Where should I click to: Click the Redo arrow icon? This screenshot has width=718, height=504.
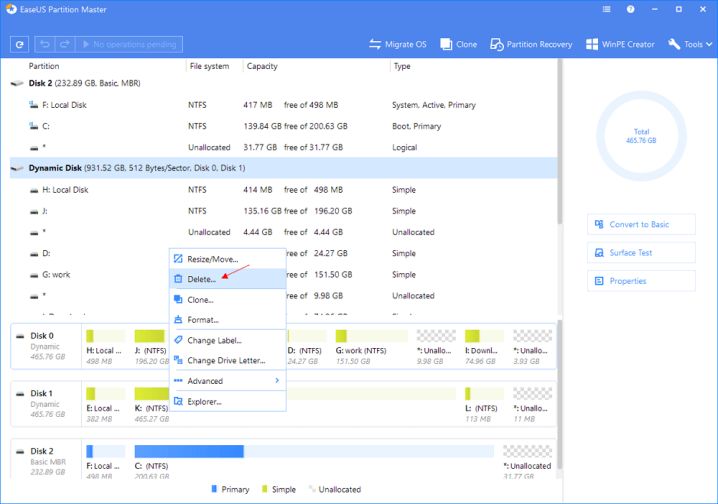point(66,44)
